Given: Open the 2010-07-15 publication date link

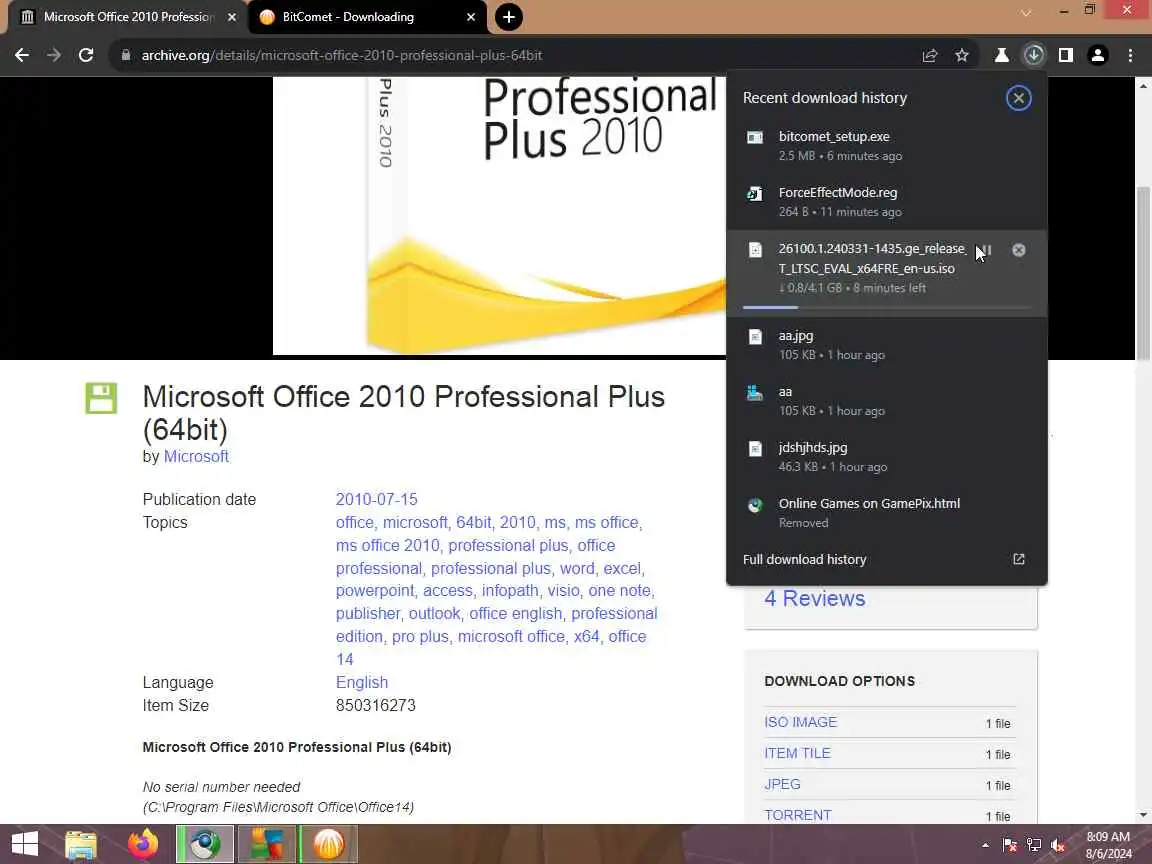Looking at the screenshot, I should pos(376,500).
